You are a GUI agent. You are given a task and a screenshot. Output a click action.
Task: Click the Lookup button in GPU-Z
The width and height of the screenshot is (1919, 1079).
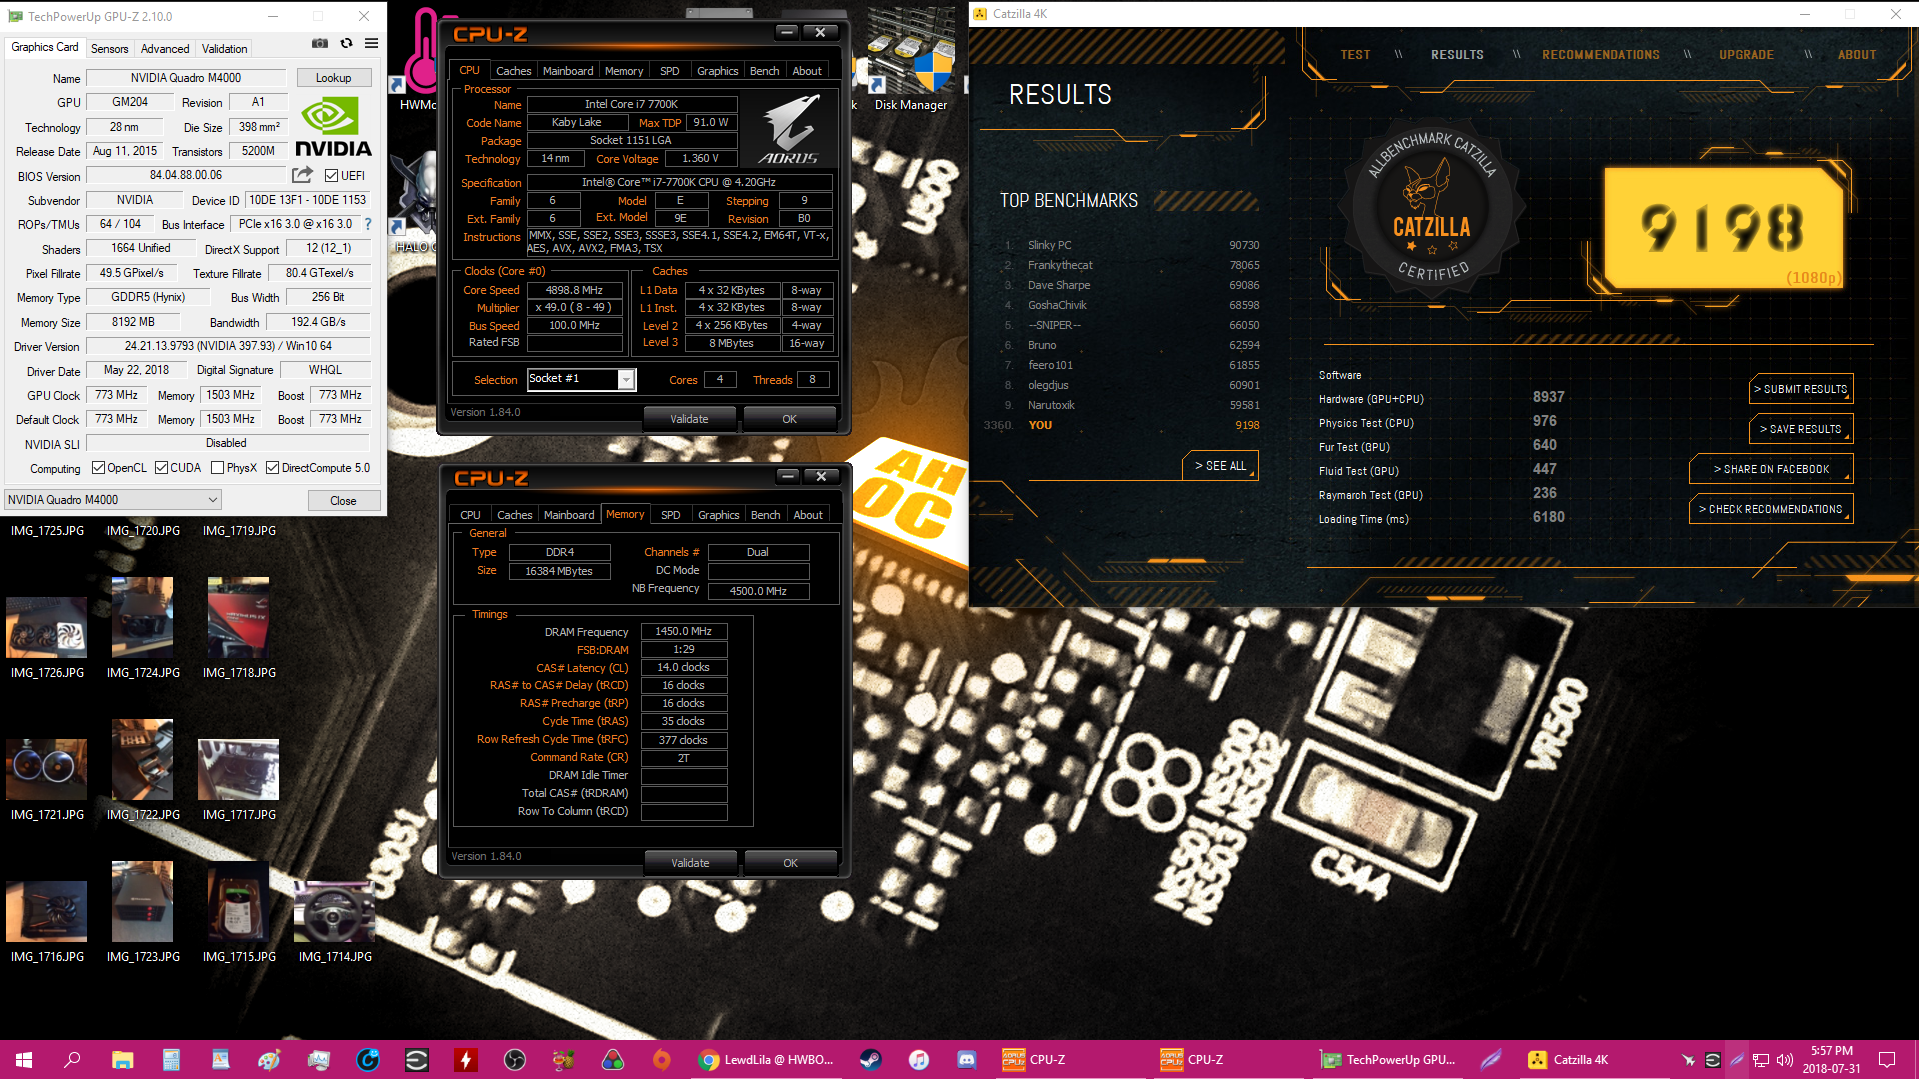(x=334, y=78)
